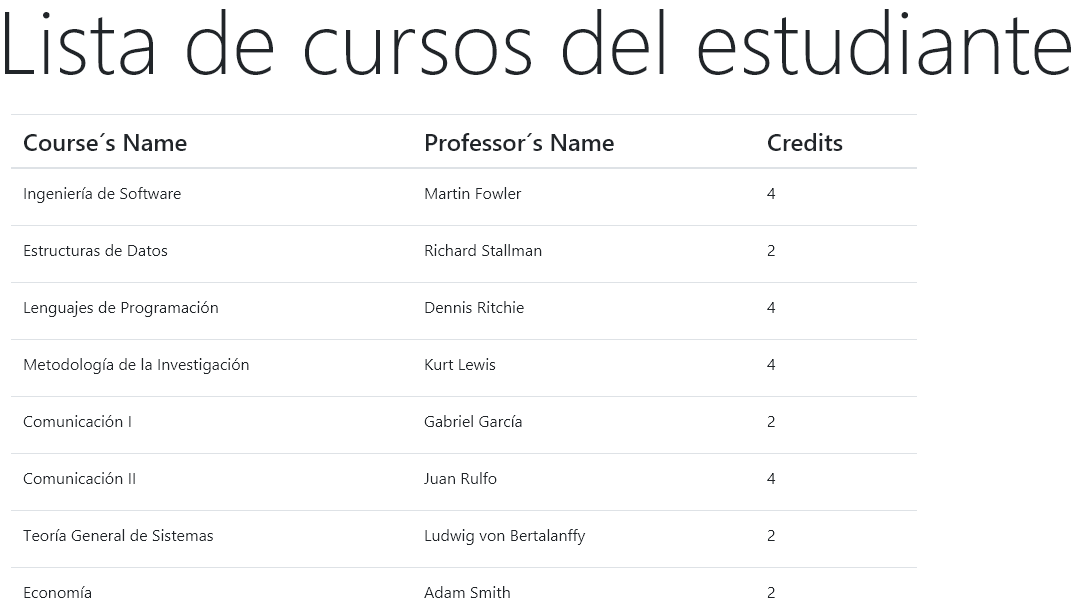Click the page title 'Lista de cursos del estudiante'
This screenshot has width=1085, height=611.
pos(536,47)
